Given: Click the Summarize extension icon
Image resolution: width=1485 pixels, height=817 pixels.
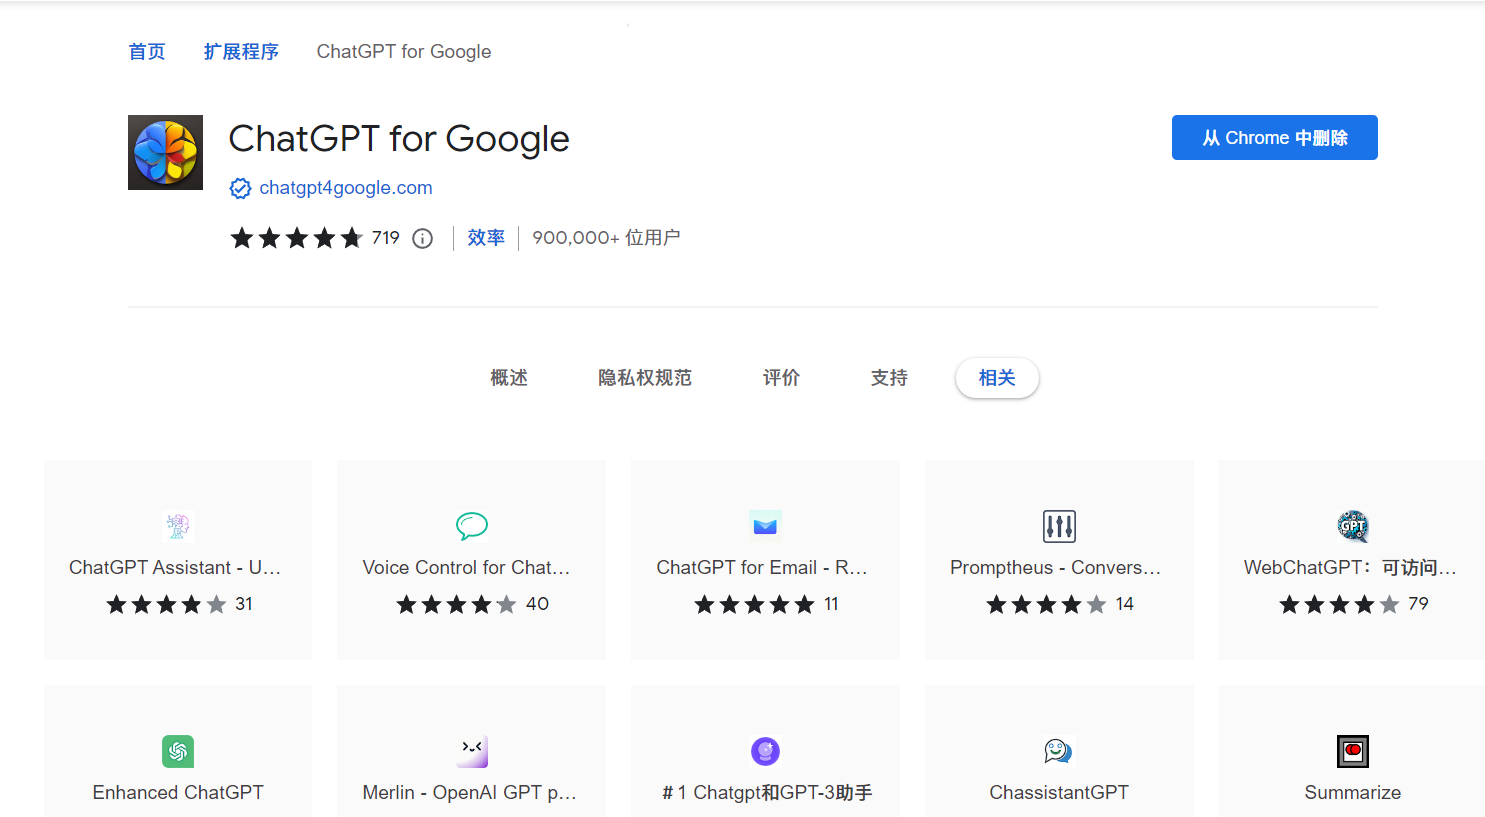Looking at the screenshot, I should pos(1353,751).
